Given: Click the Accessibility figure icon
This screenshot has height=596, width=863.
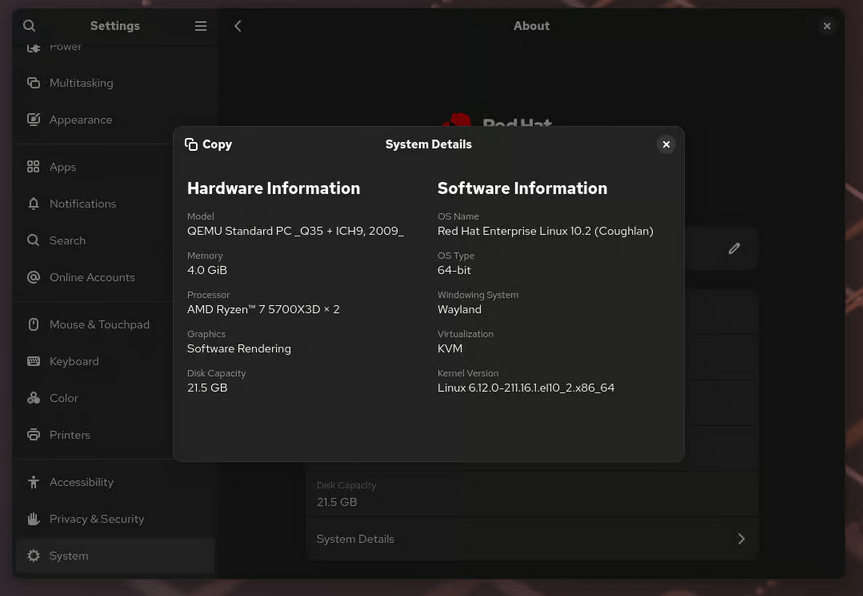Looking at the screenshot, I should (x=34, y=482).
